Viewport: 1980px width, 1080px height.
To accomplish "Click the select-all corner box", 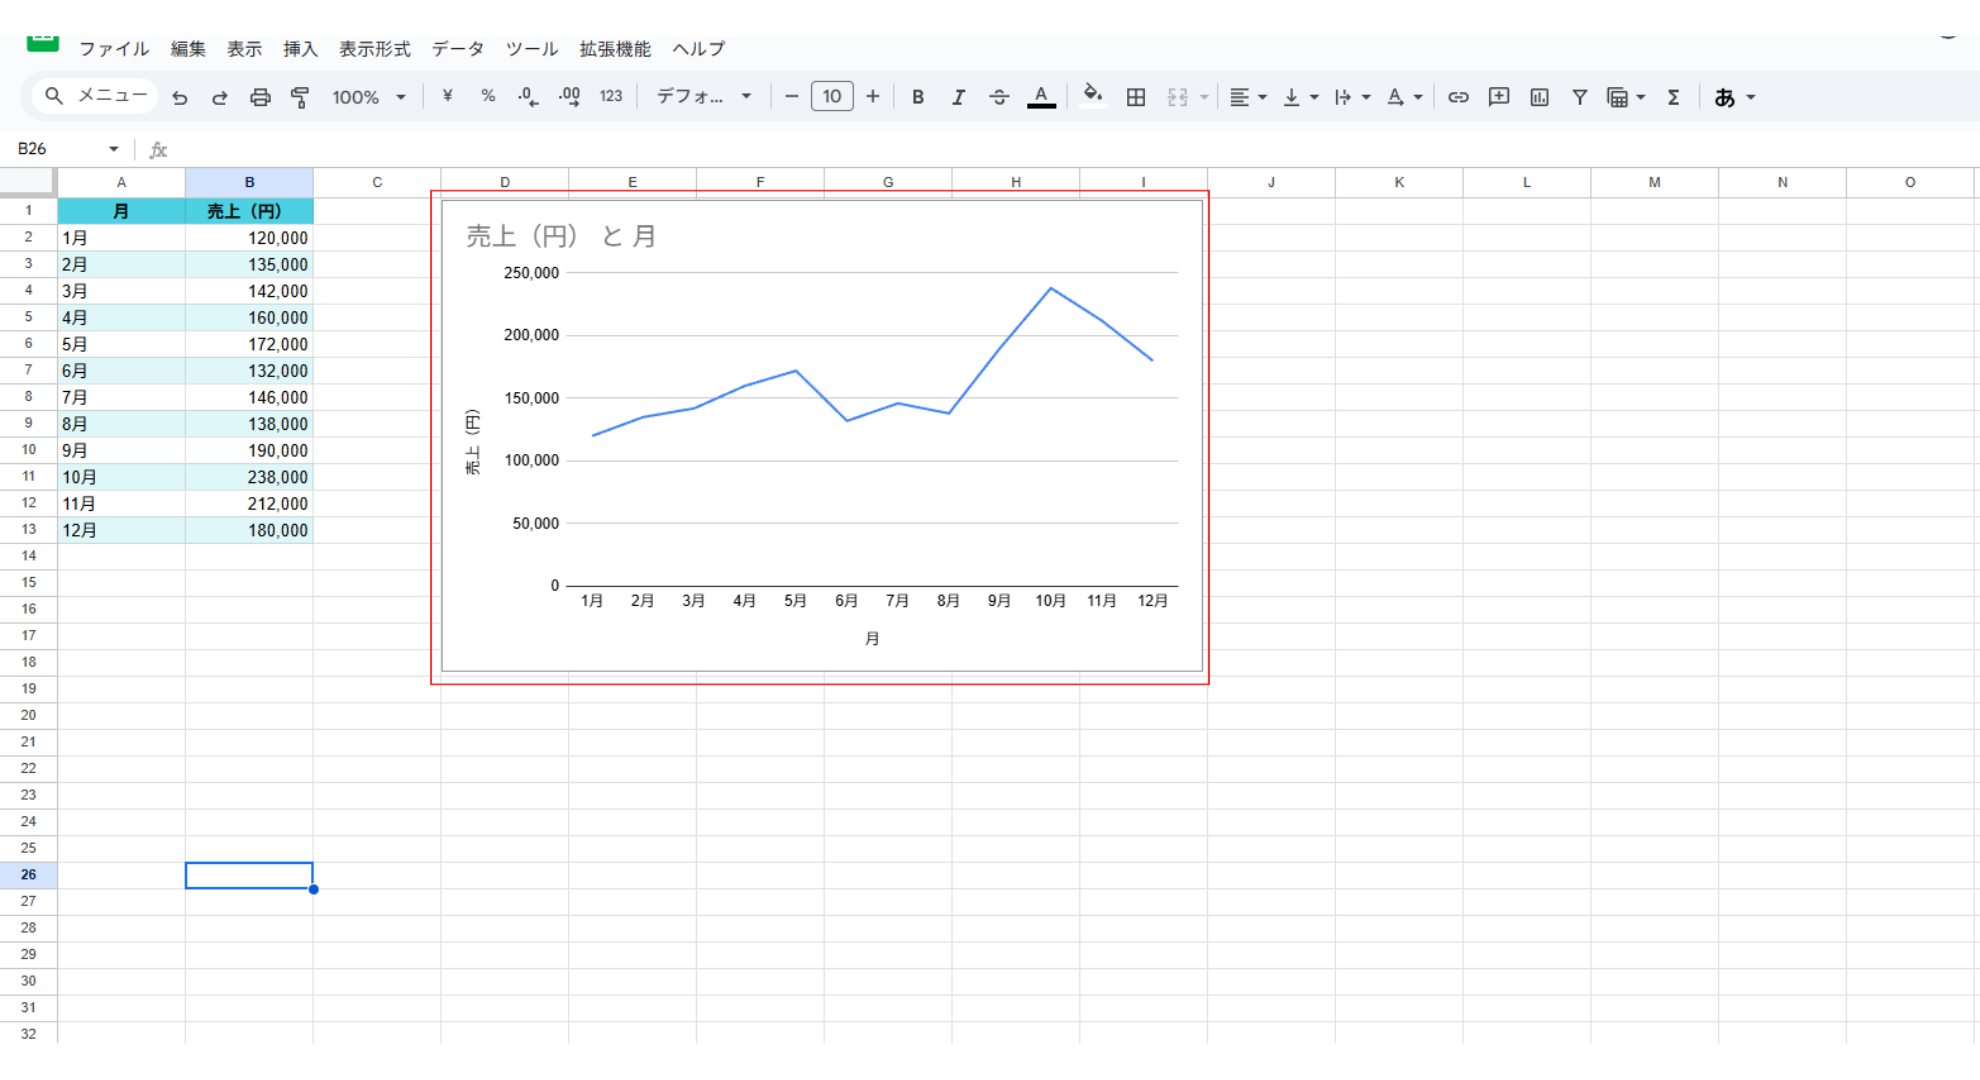I will pos(28,182).
